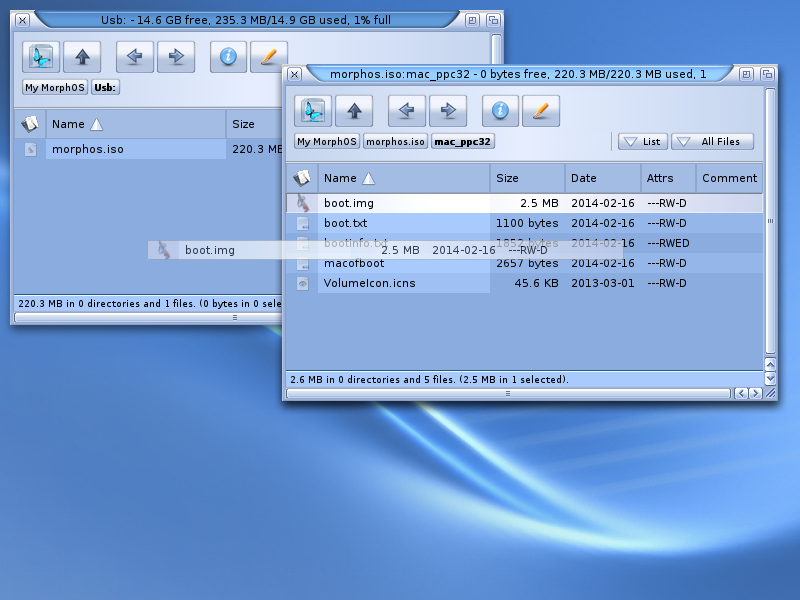This screenshot has width=800, height=600.
Task: Click horizontal scrollbar in mac_ppc32 window
Action: [x=508, y=393]
